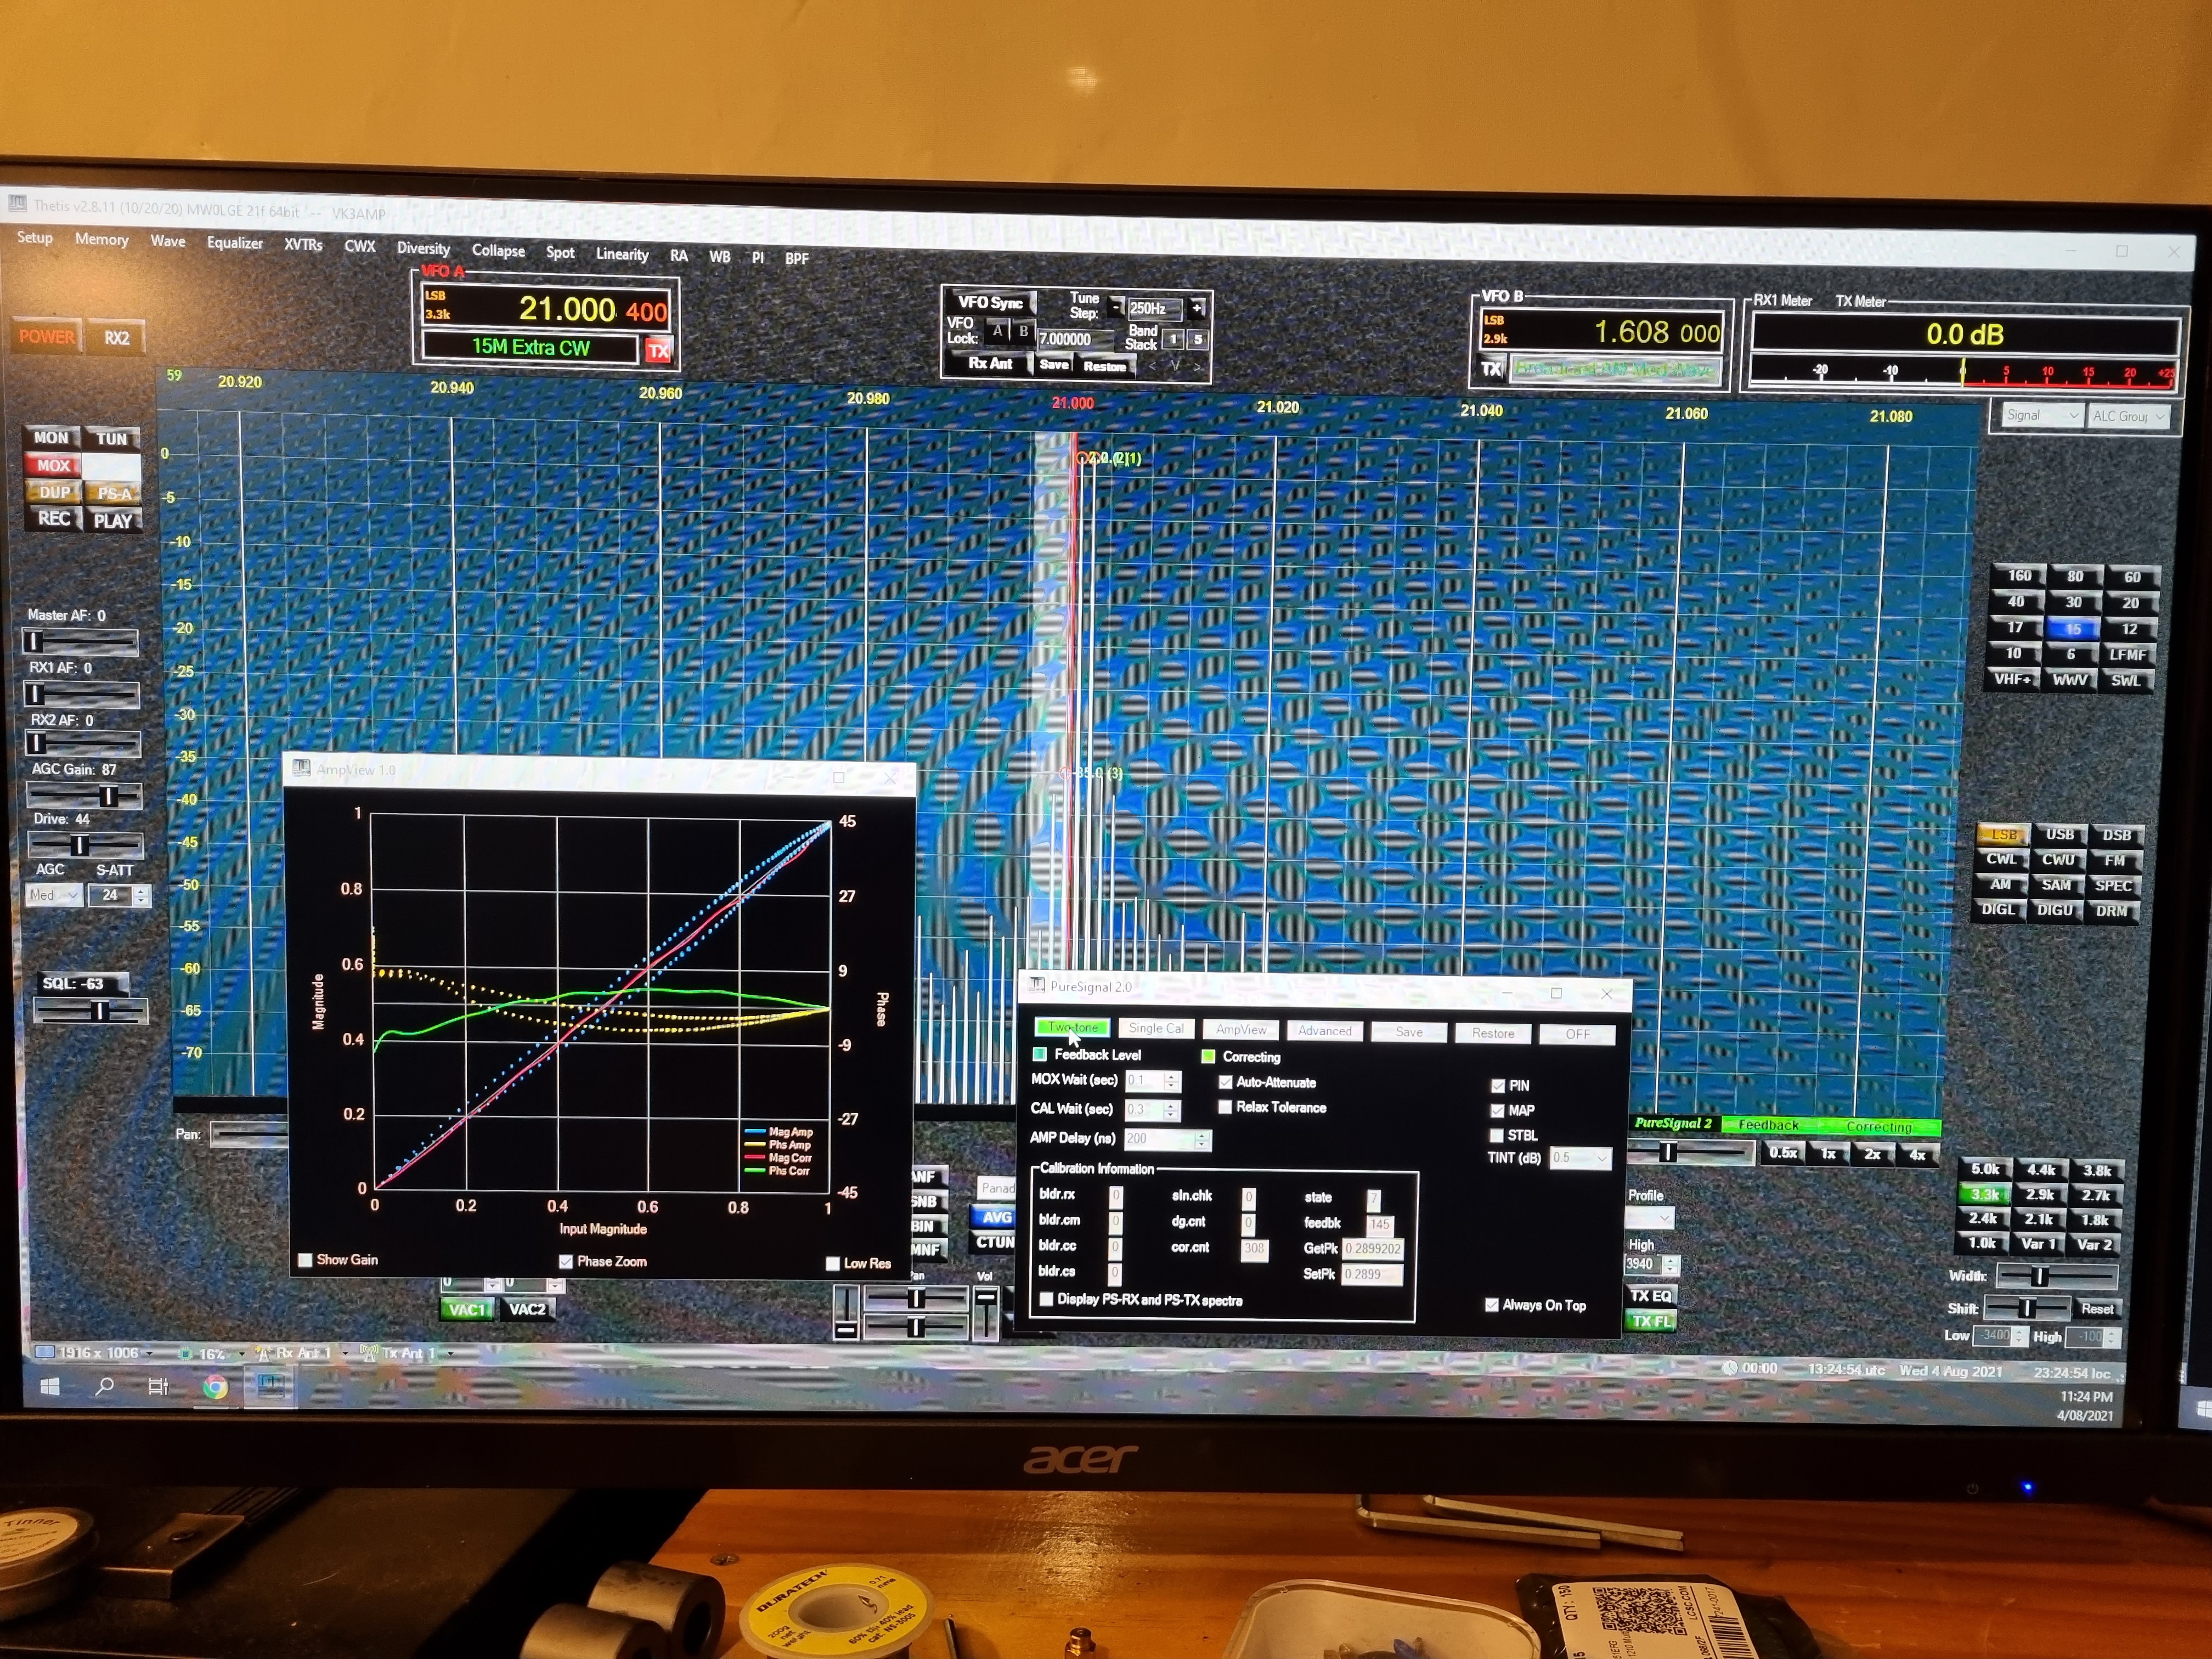The width and height of the screenshot is (2212, 1659).
Task: Enable the STBL checkbox
Action: (1497, 1135)
